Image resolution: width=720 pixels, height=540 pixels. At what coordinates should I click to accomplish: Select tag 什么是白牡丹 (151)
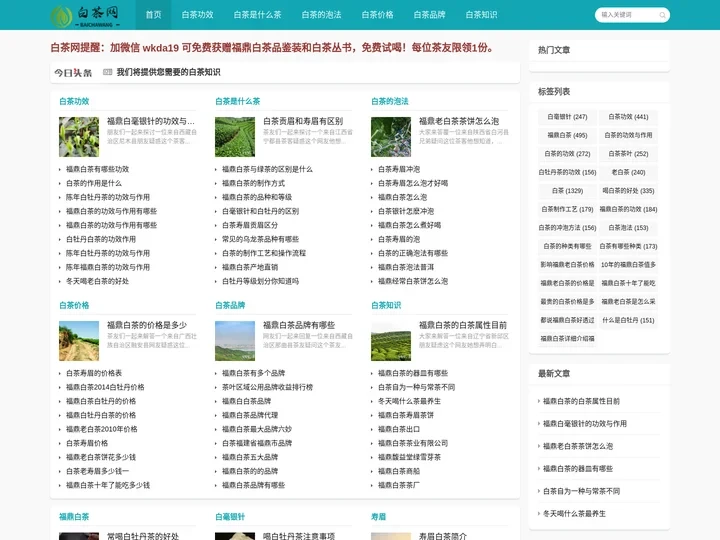click(628, 321)
